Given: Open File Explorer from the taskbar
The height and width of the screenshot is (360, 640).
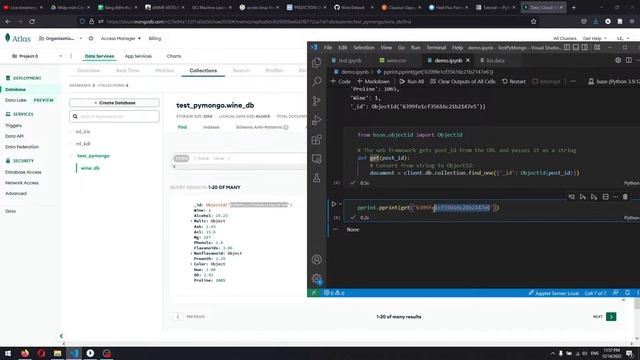Looking at the screenshot, I should click(58, 353).
